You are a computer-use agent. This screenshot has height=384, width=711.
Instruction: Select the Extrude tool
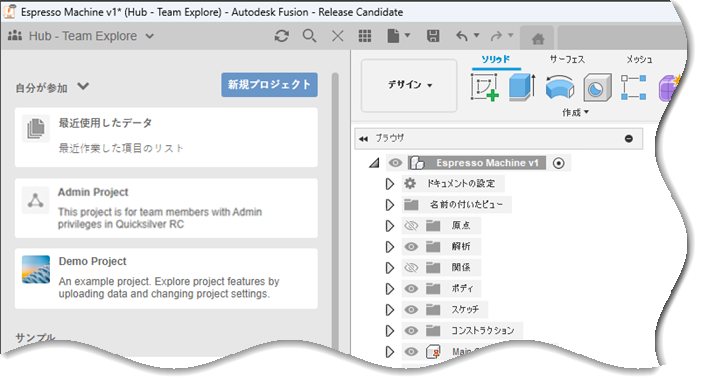click(522, 87)
